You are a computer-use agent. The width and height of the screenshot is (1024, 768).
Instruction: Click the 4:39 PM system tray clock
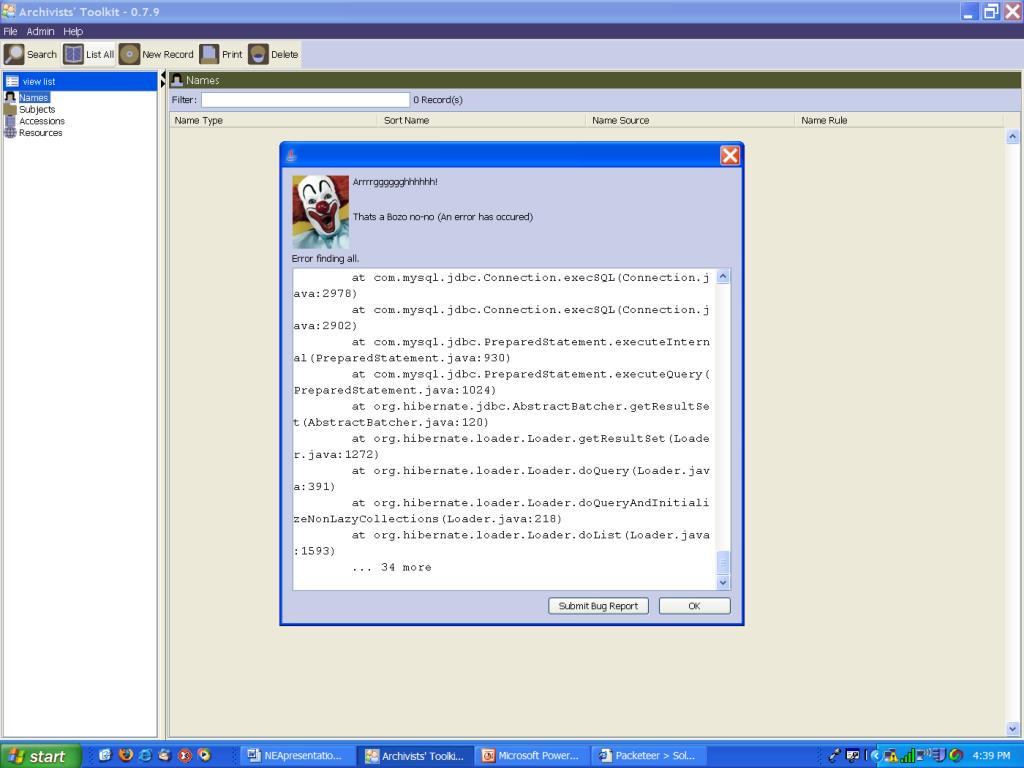[x=991, y=756]
